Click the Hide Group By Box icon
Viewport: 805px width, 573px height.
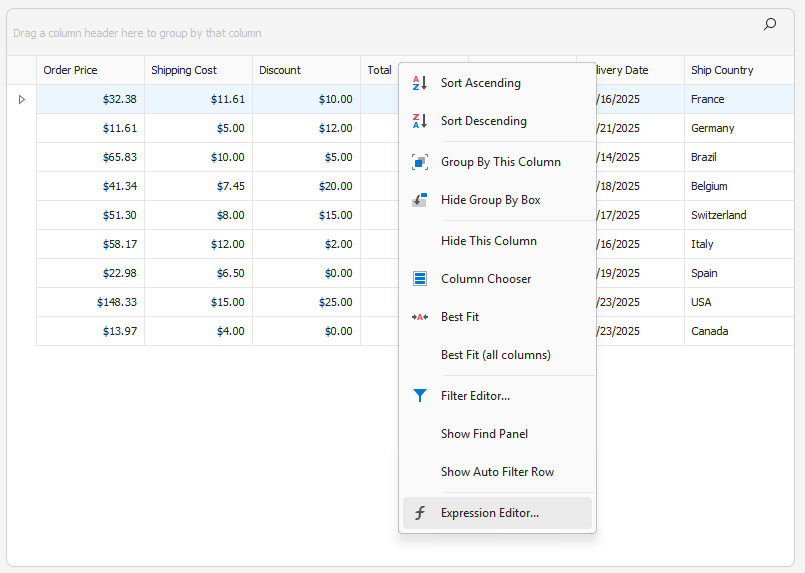(x=419, y=200)
